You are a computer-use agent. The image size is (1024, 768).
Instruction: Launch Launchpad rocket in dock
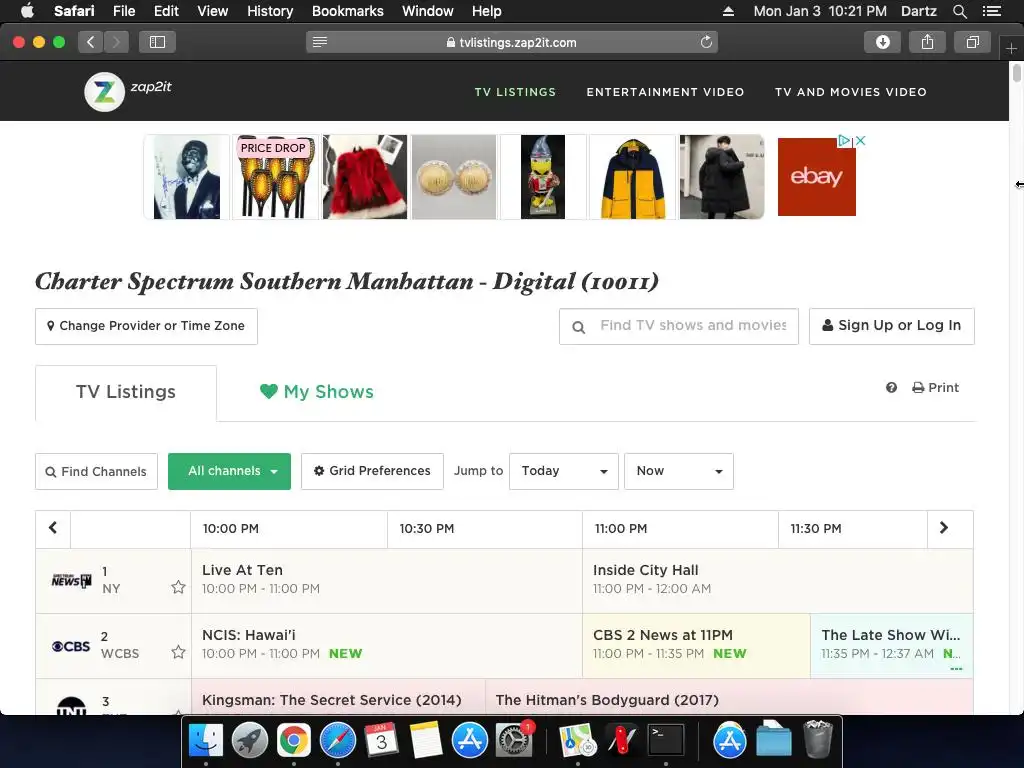click(249, 741)
